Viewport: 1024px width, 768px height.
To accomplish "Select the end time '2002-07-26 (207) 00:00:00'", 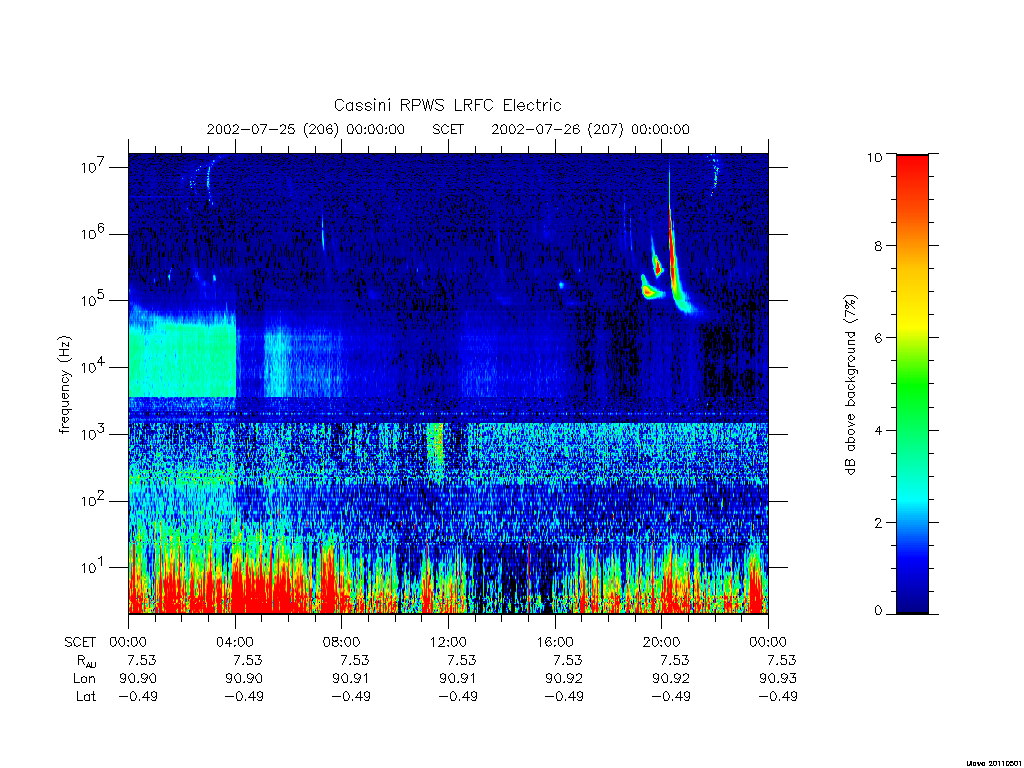I will coord(590,129).
